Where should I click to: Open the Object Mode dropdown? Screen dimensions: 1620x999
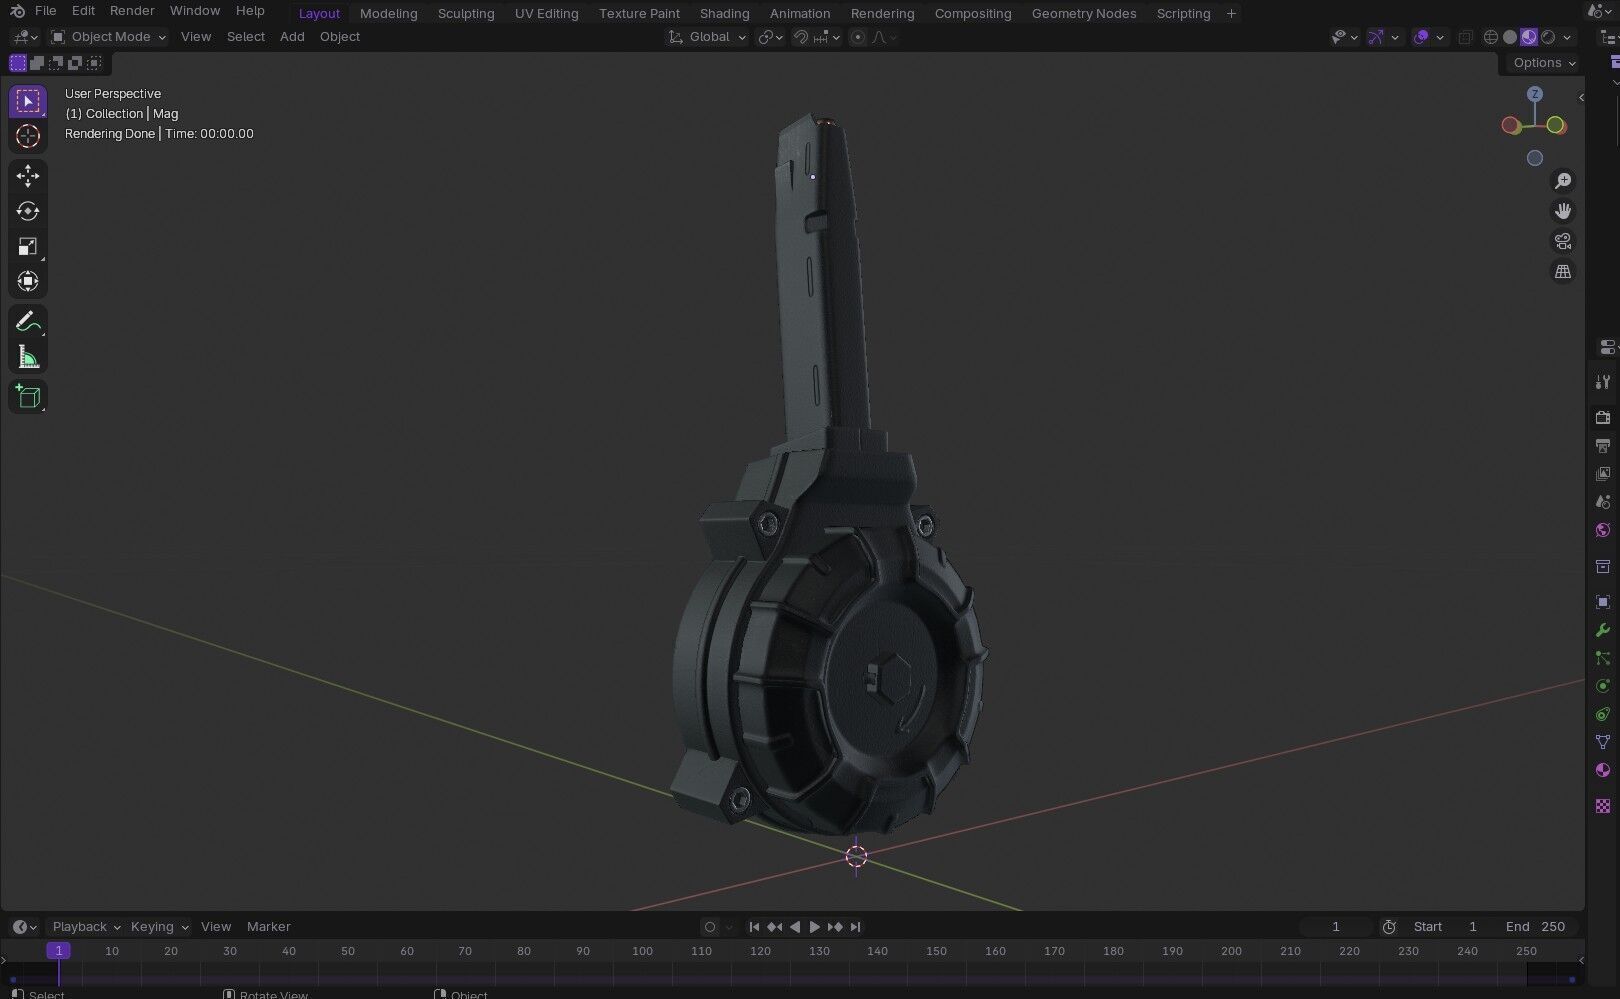pos(108,37)
